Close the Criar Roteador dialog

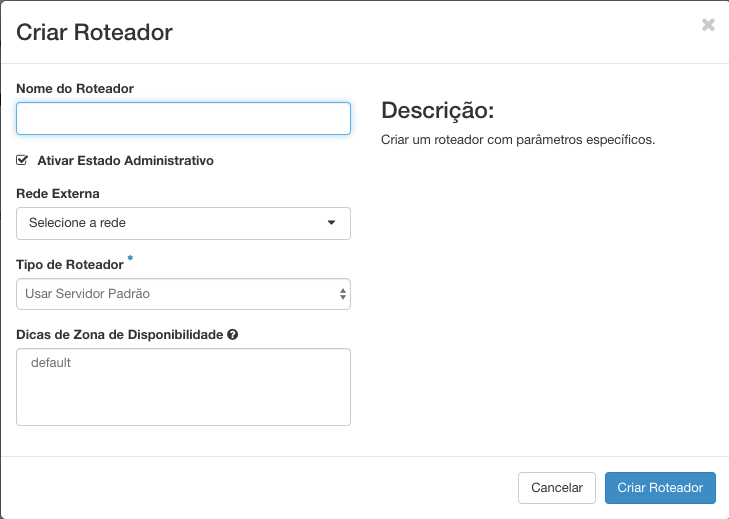tap(708, 25)
